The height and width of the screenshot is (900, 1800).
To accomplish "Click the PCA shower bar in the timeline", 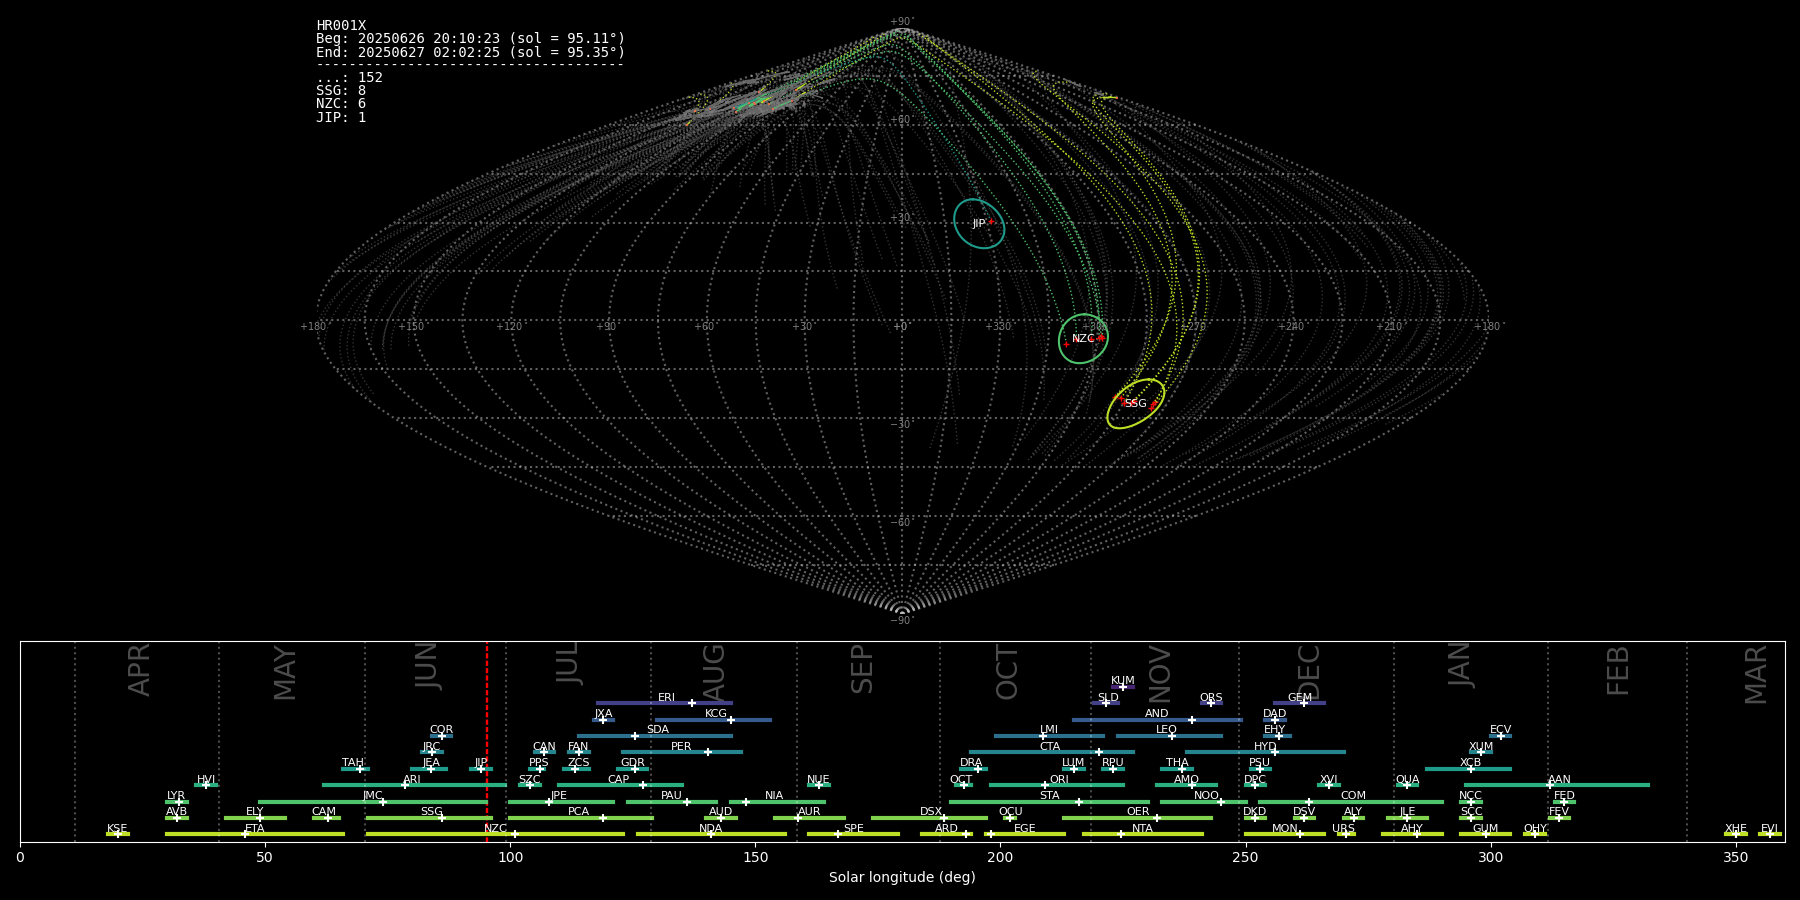I will click(580, 818).
